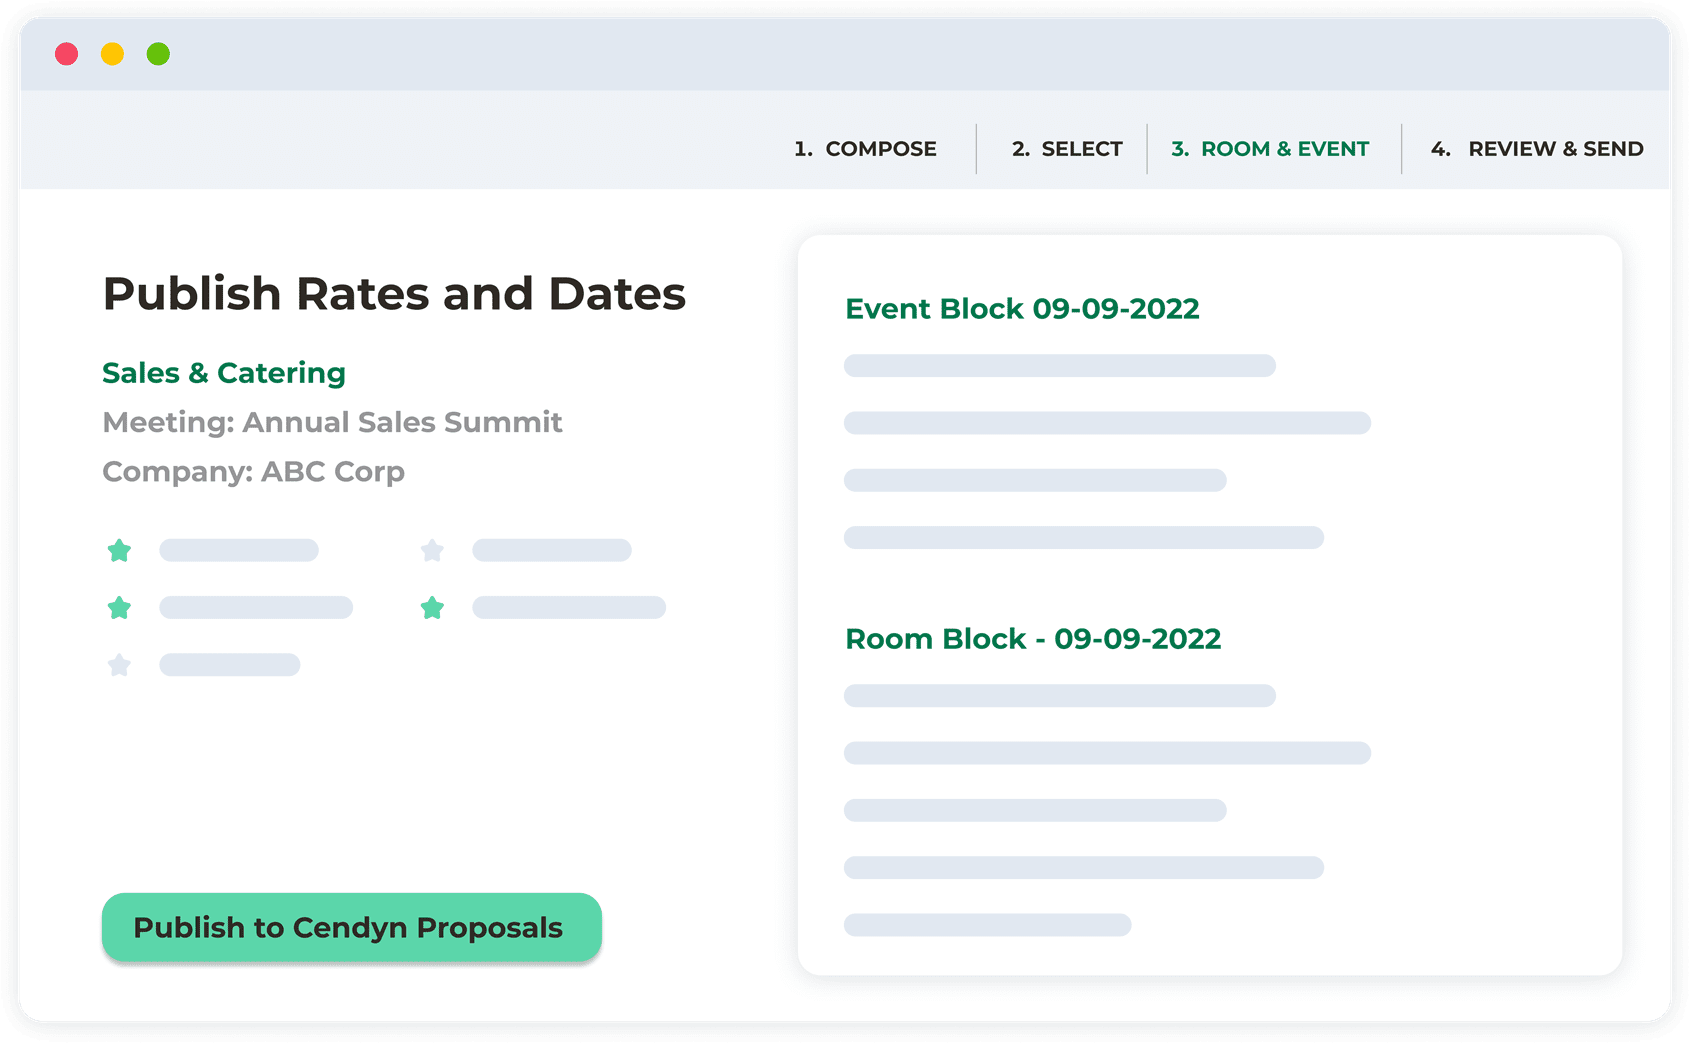Jump to the Review & Send step
The width and height of the screenshot is (1690, 1043).
tap(1537, 149)
